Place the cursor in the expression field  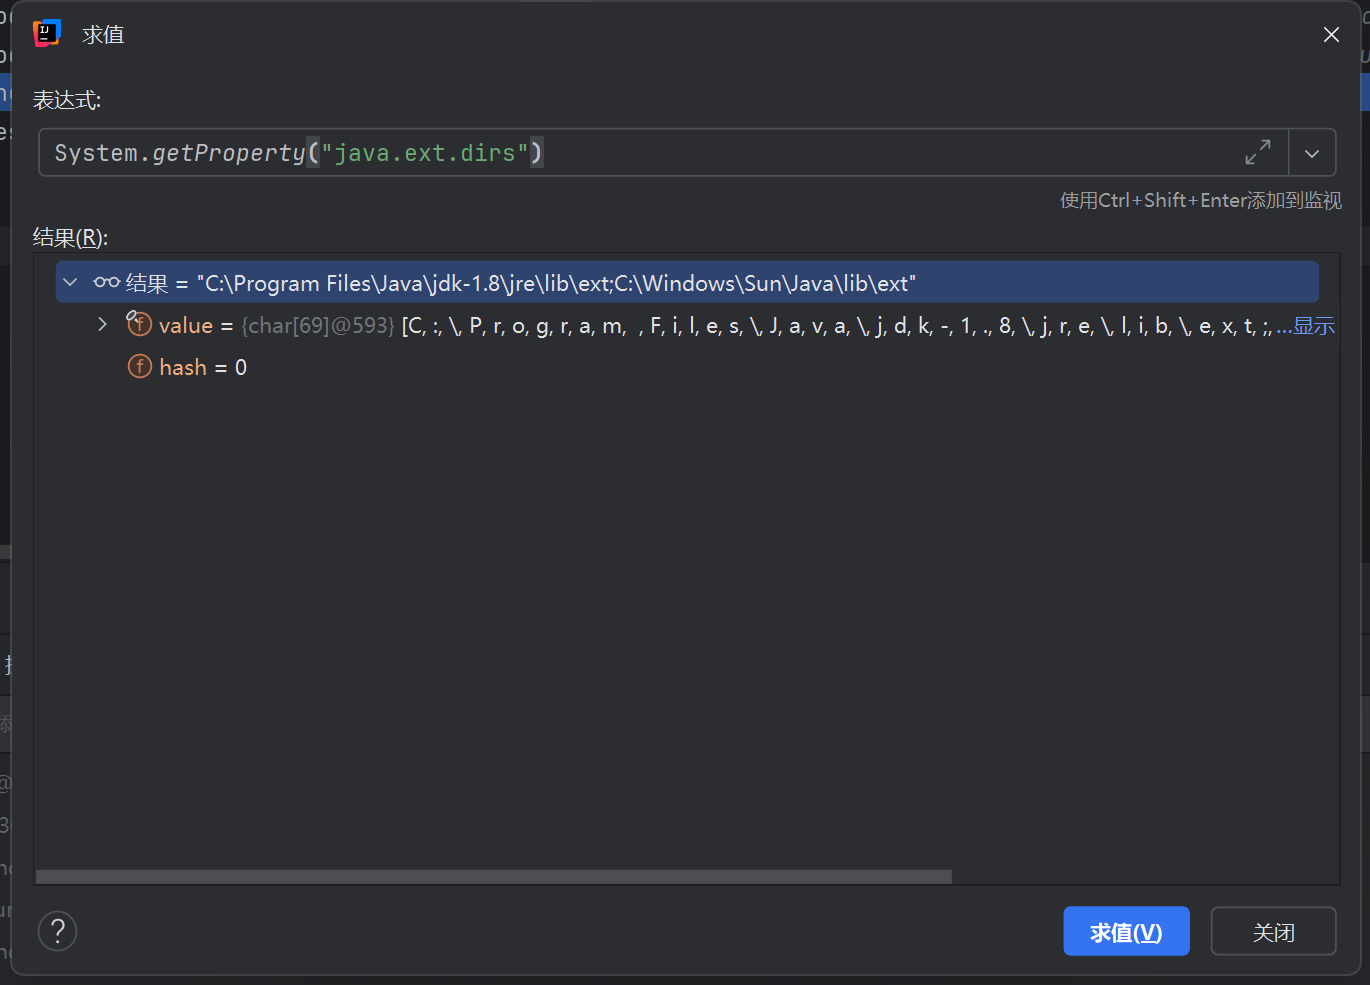click(x=700, y=152)
